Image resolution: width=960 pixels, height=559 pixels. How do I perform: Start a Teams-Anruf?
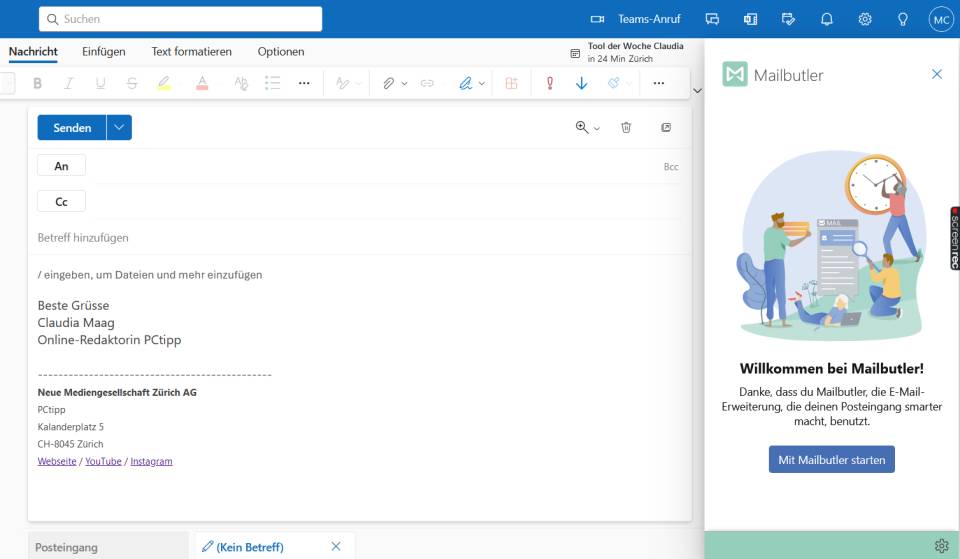coord(636,19)
